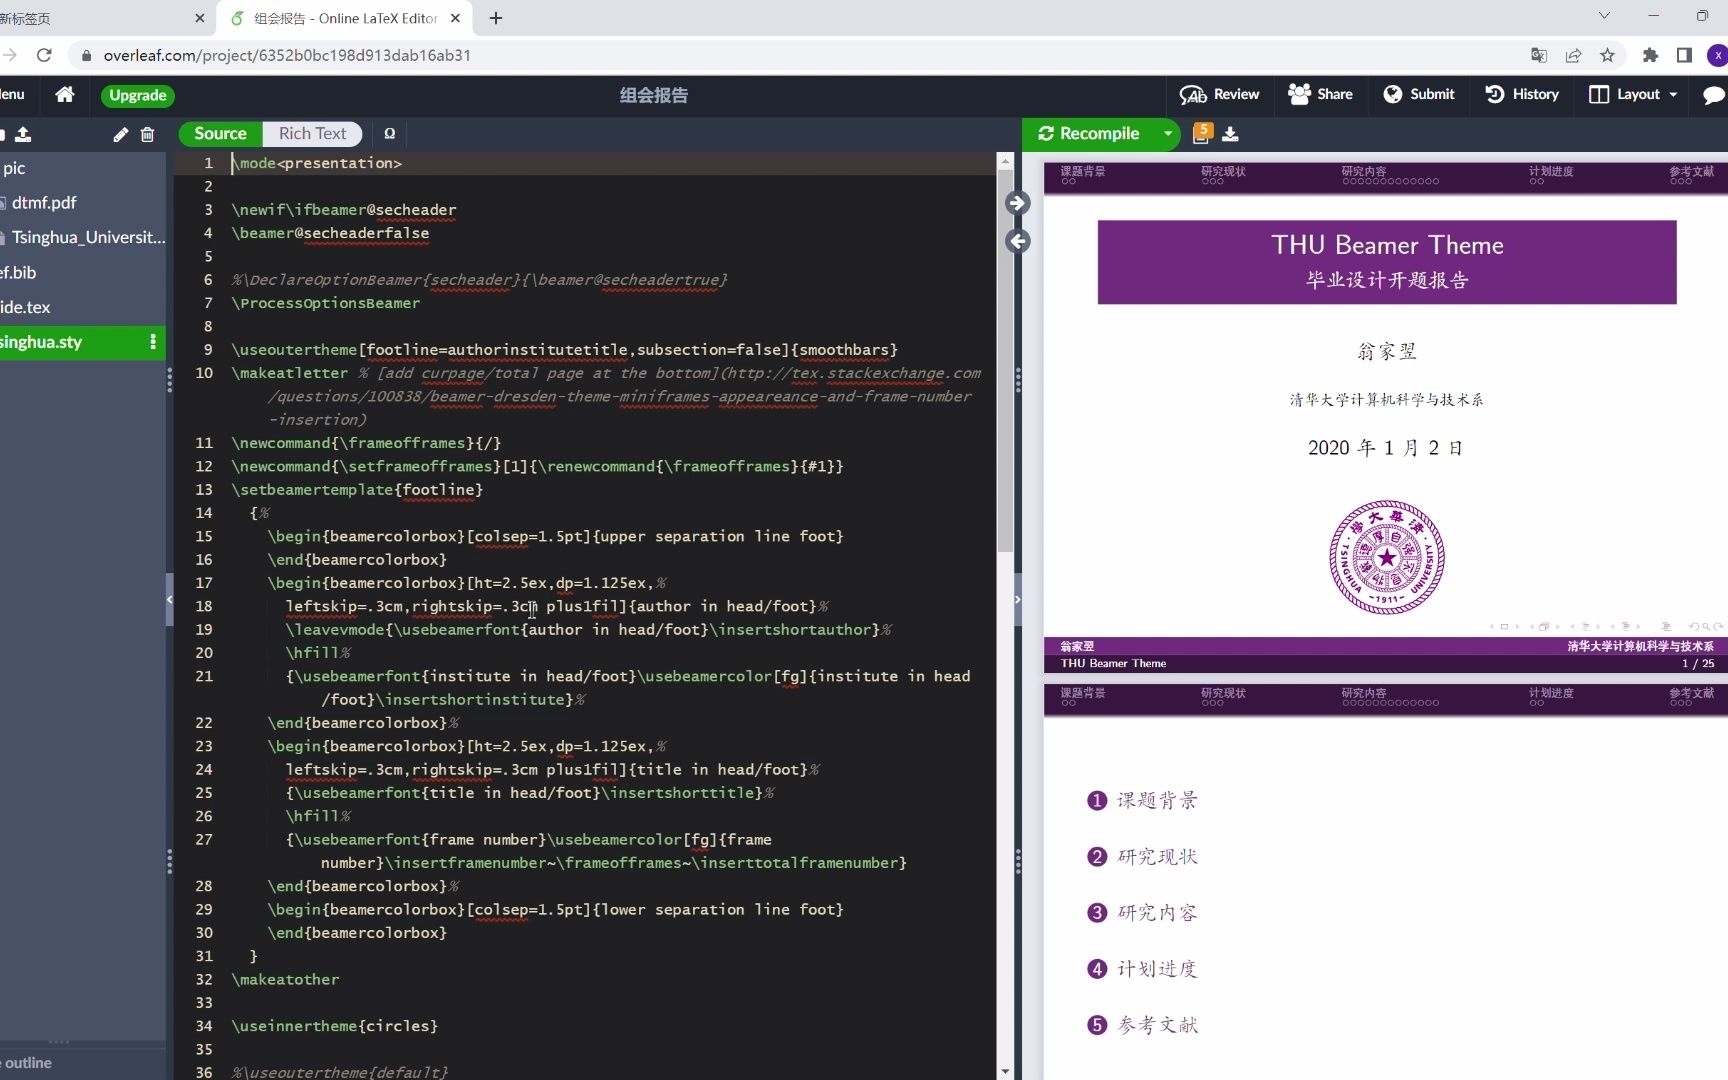The width and height of the screenshot is (1728, 1080).
Task: Click line 34 \useinnertheme{circles}
Action: pos(334,1026)
